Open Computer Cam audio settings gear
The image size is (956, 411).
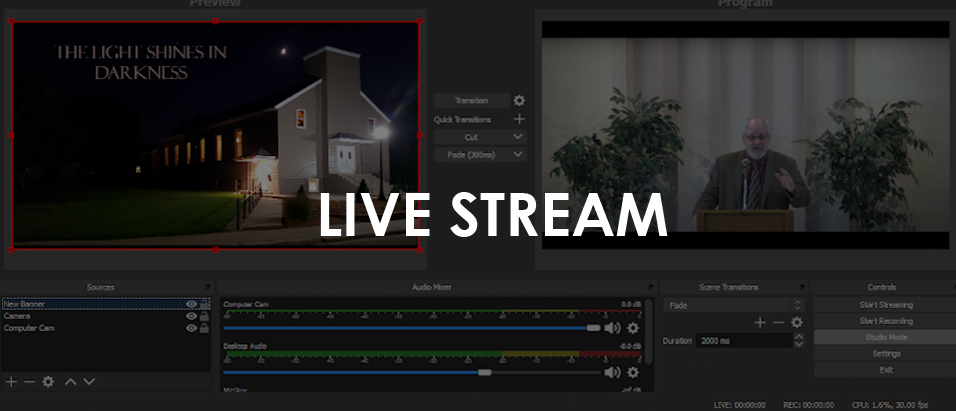coord(633,328)
